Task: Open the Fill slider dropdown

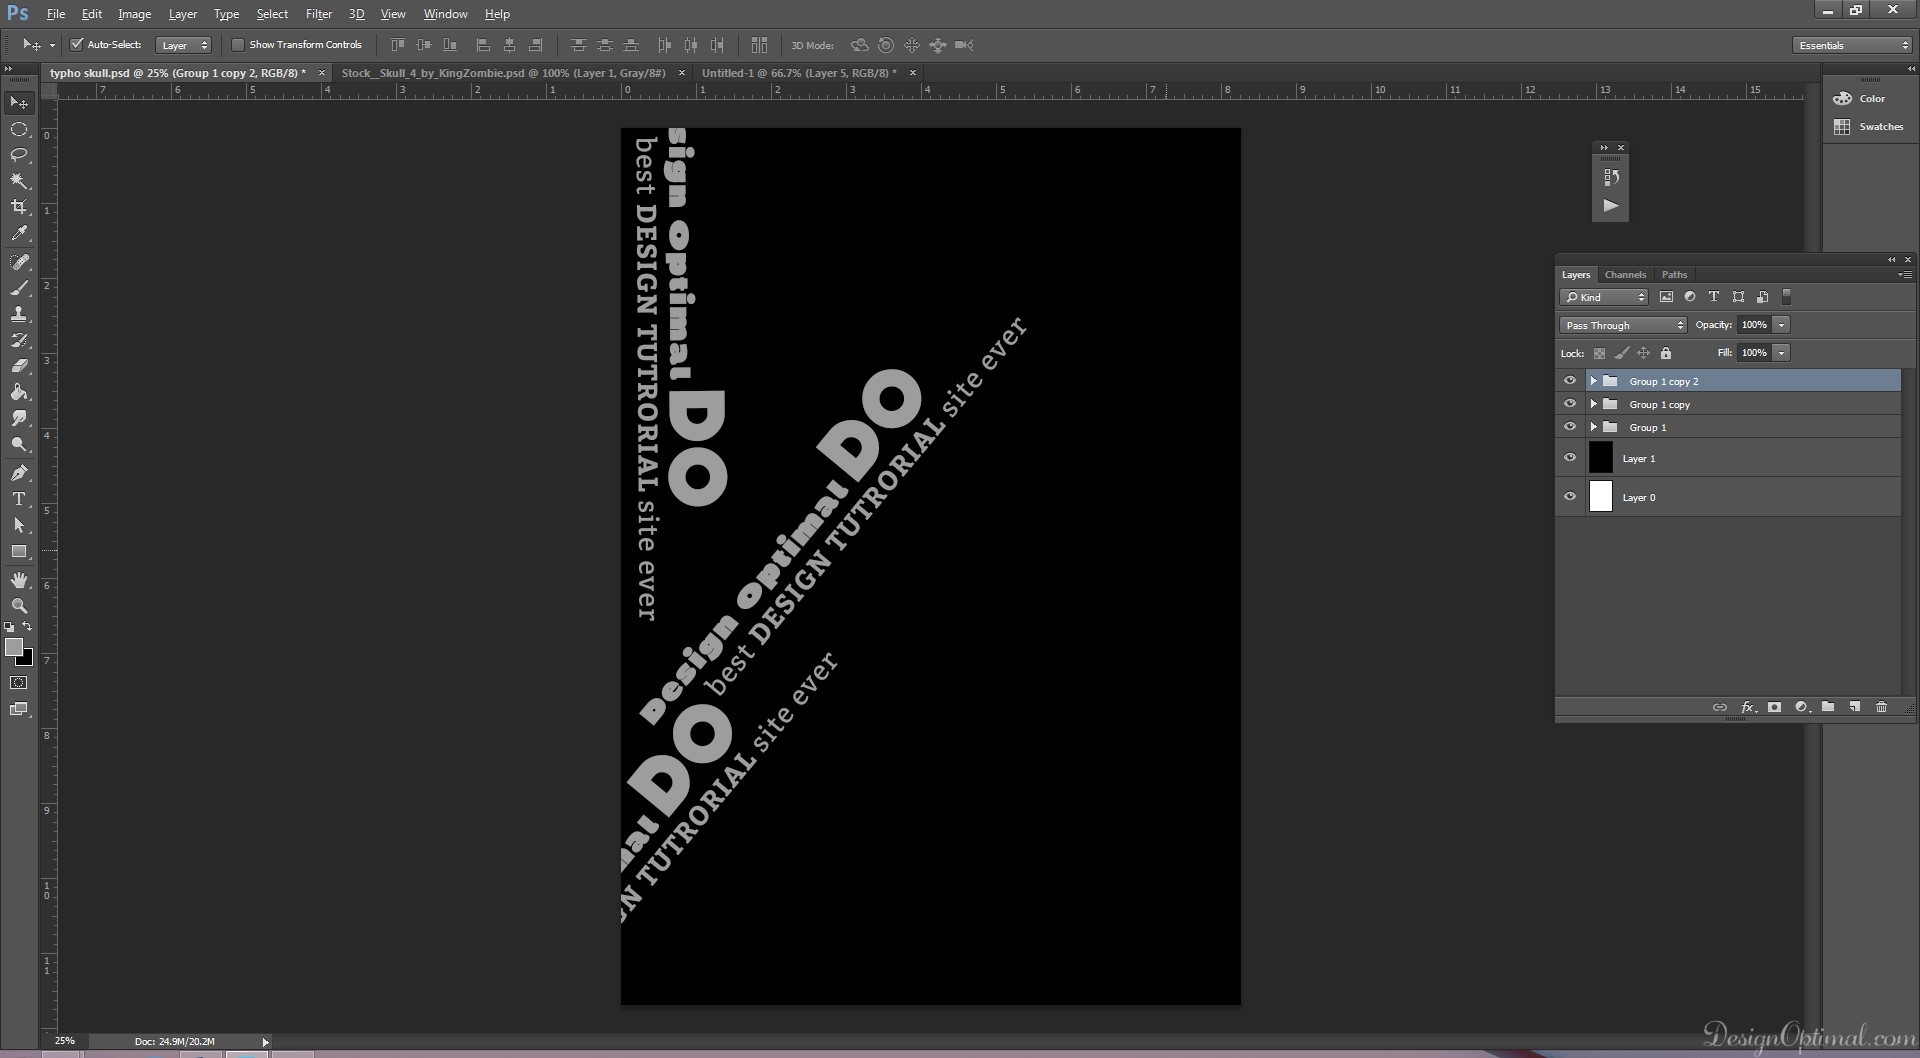Action: (x=1782, y=353)
